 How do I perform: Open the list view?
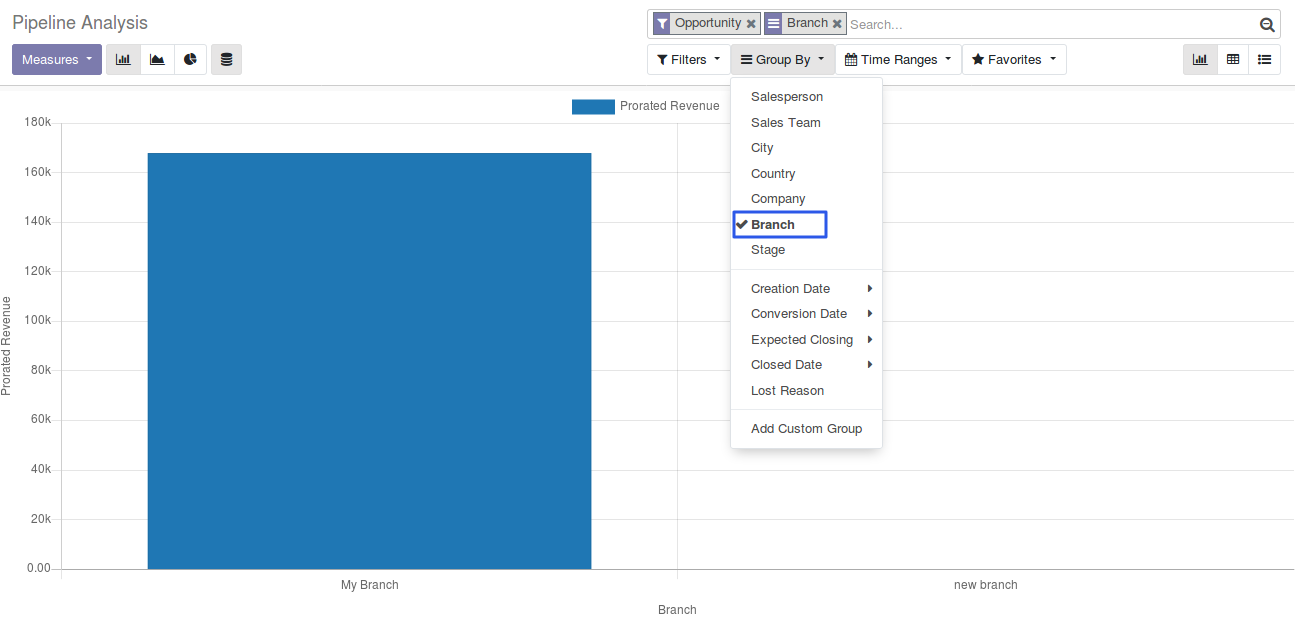[x=1265, y=60]
